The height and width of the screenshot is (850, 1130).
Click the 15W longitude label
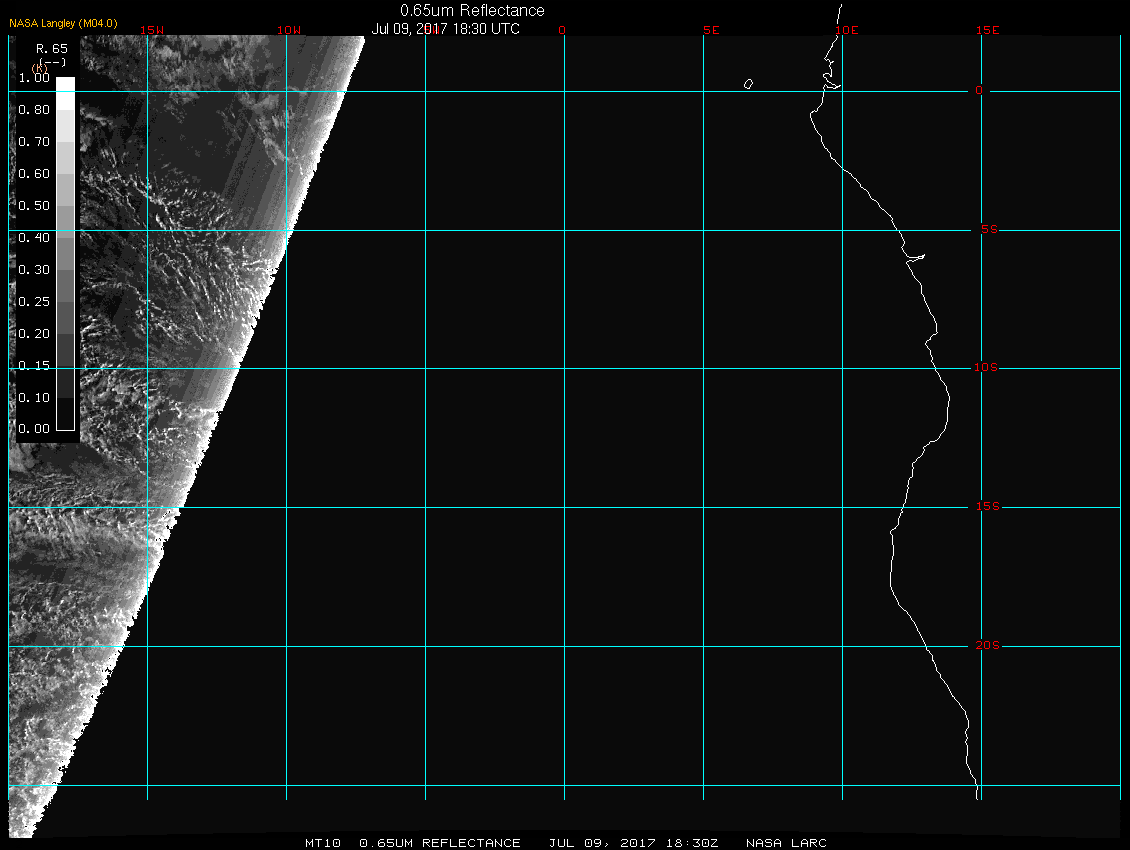pyautogui.click(x=152, y=30)
